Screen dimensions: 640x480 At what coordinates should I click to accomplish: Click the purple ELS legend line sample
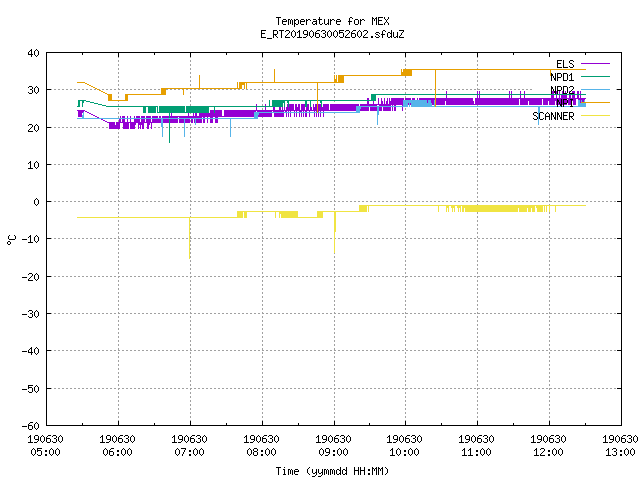(x=595, y=64)
